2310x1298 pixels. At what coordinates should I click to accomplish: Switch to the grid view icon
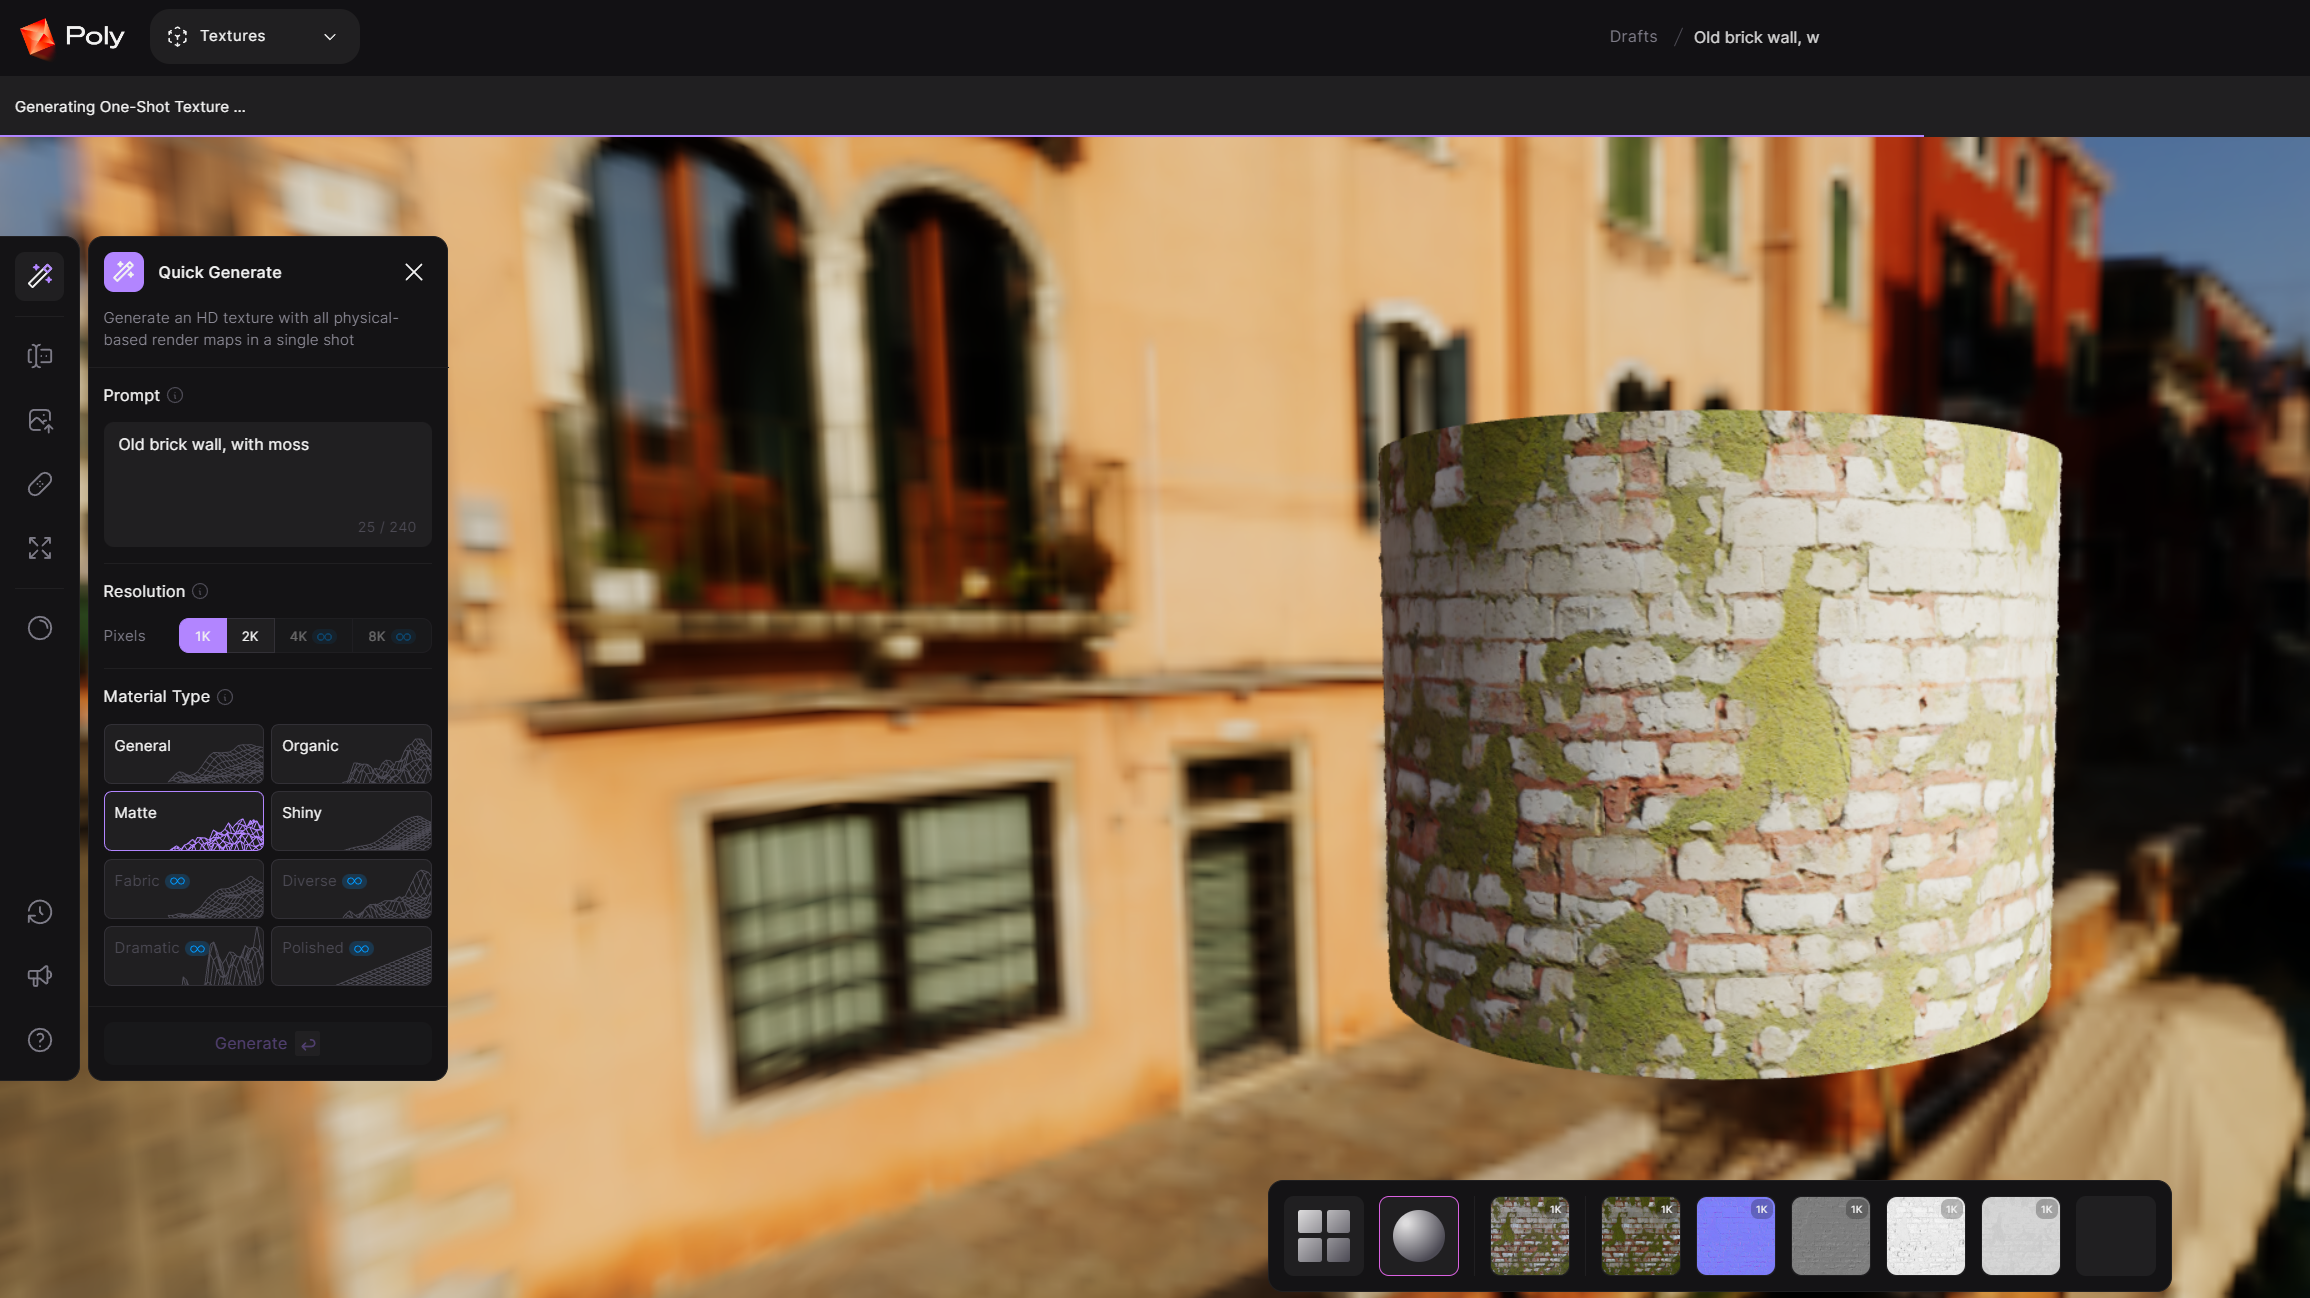coord(1323,1236)
